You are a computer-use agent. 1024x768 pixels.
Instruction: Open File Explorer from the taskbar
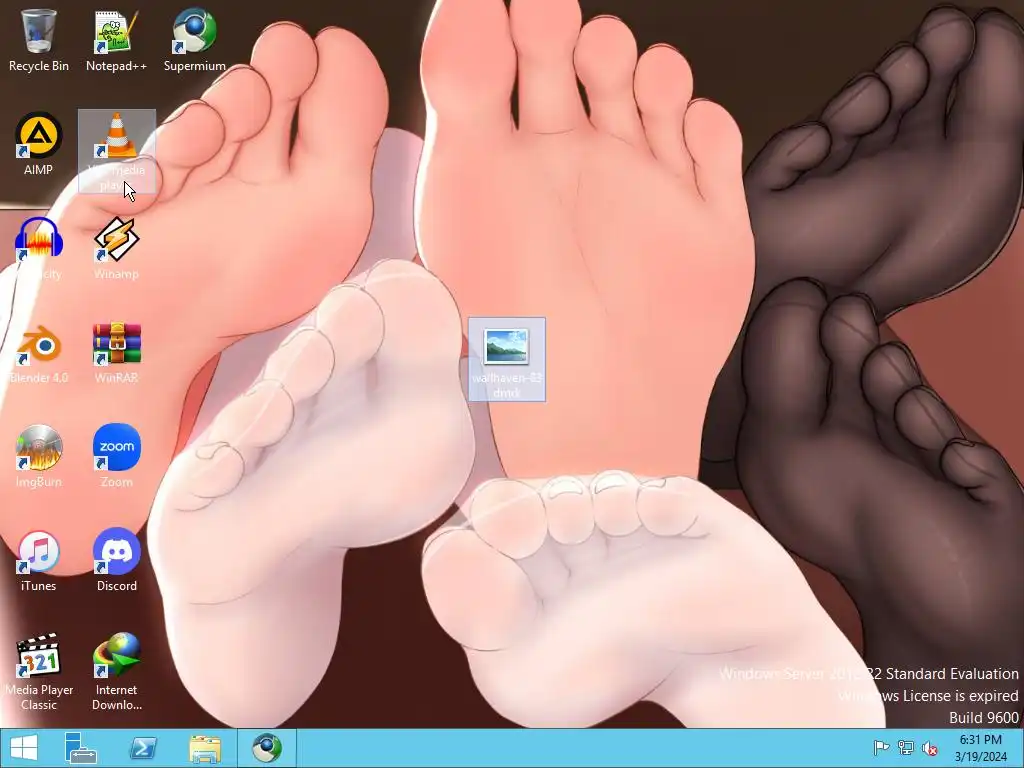205,748
